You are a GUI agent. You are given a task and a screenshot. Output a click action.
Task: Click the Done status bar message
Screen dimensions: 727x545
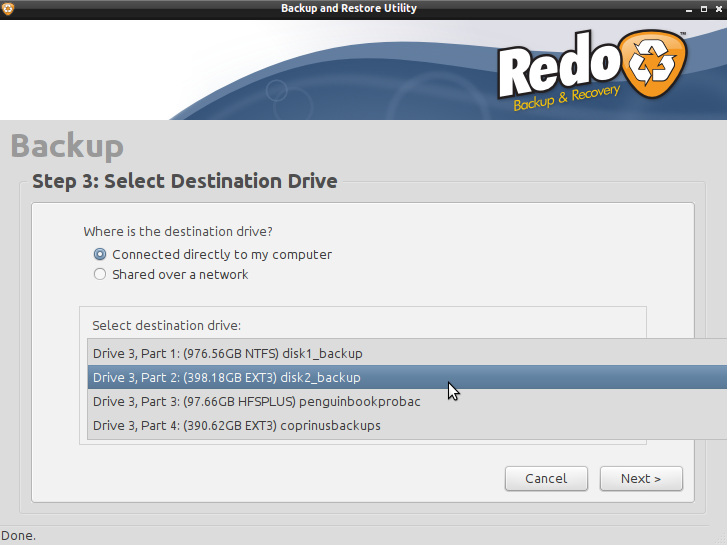(18, 535)
